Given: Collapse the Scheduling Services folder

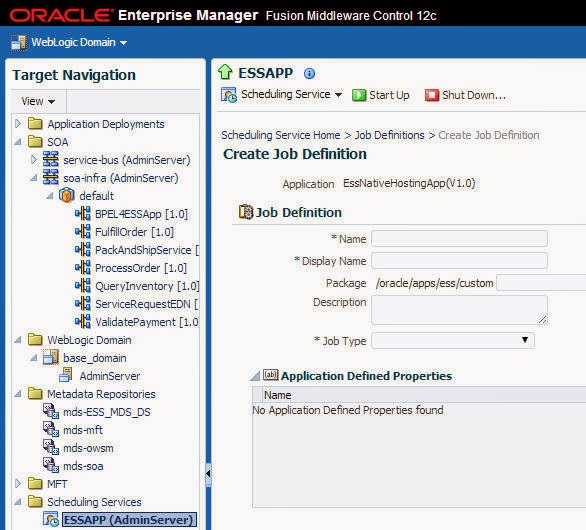Looking at the screenshot, I should point(18,502).
